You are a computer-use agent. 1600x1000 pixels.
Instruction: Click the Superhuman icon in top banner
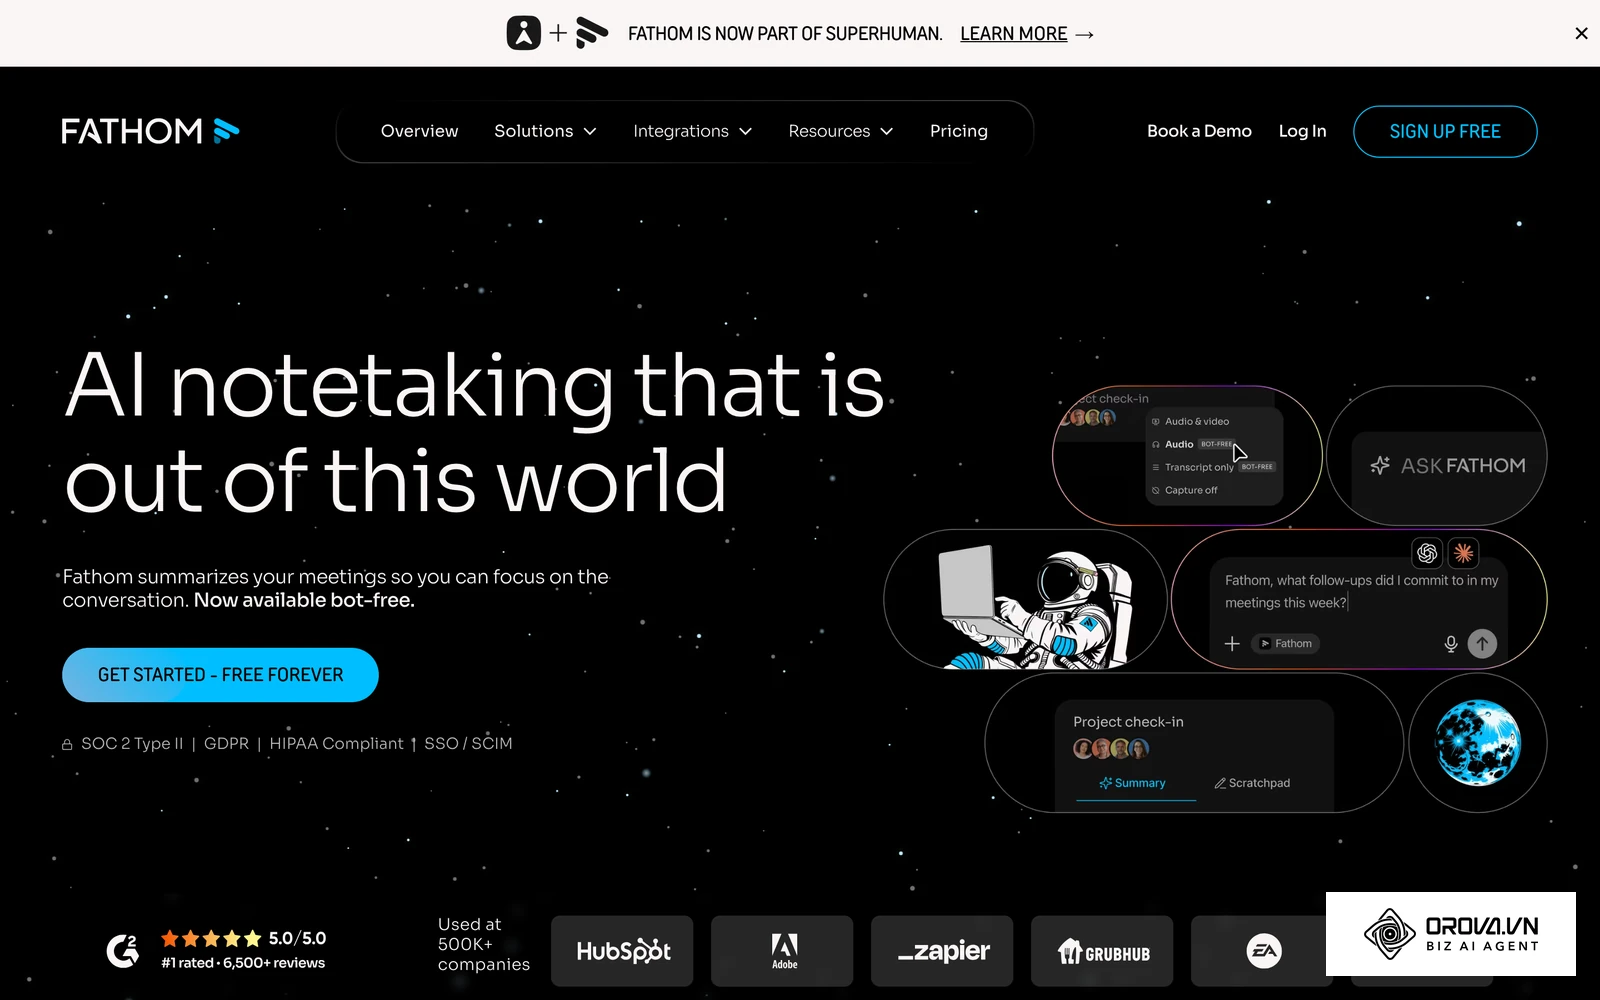click(523, 33)
